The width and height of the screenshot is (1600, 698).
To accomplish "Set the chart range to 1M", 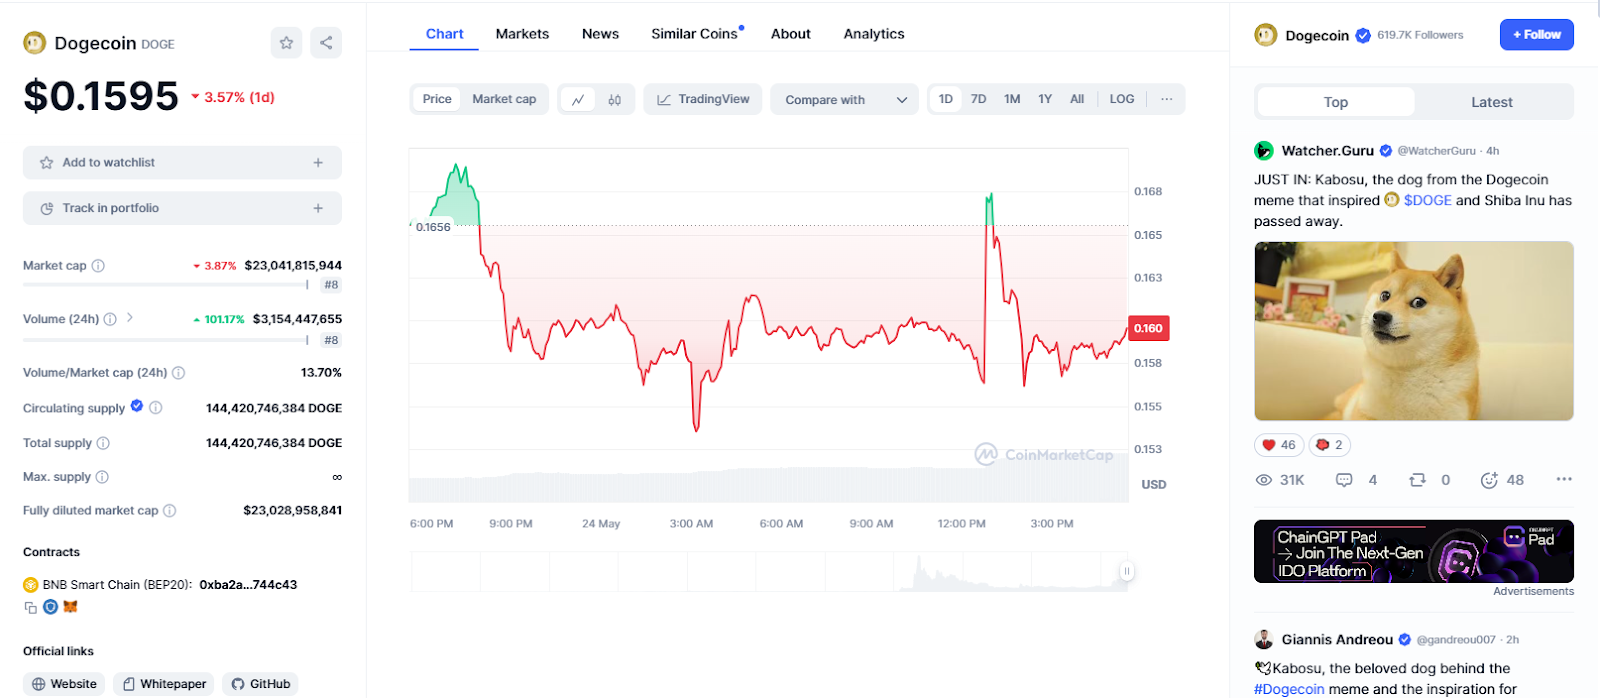I will pos(1012,99).
